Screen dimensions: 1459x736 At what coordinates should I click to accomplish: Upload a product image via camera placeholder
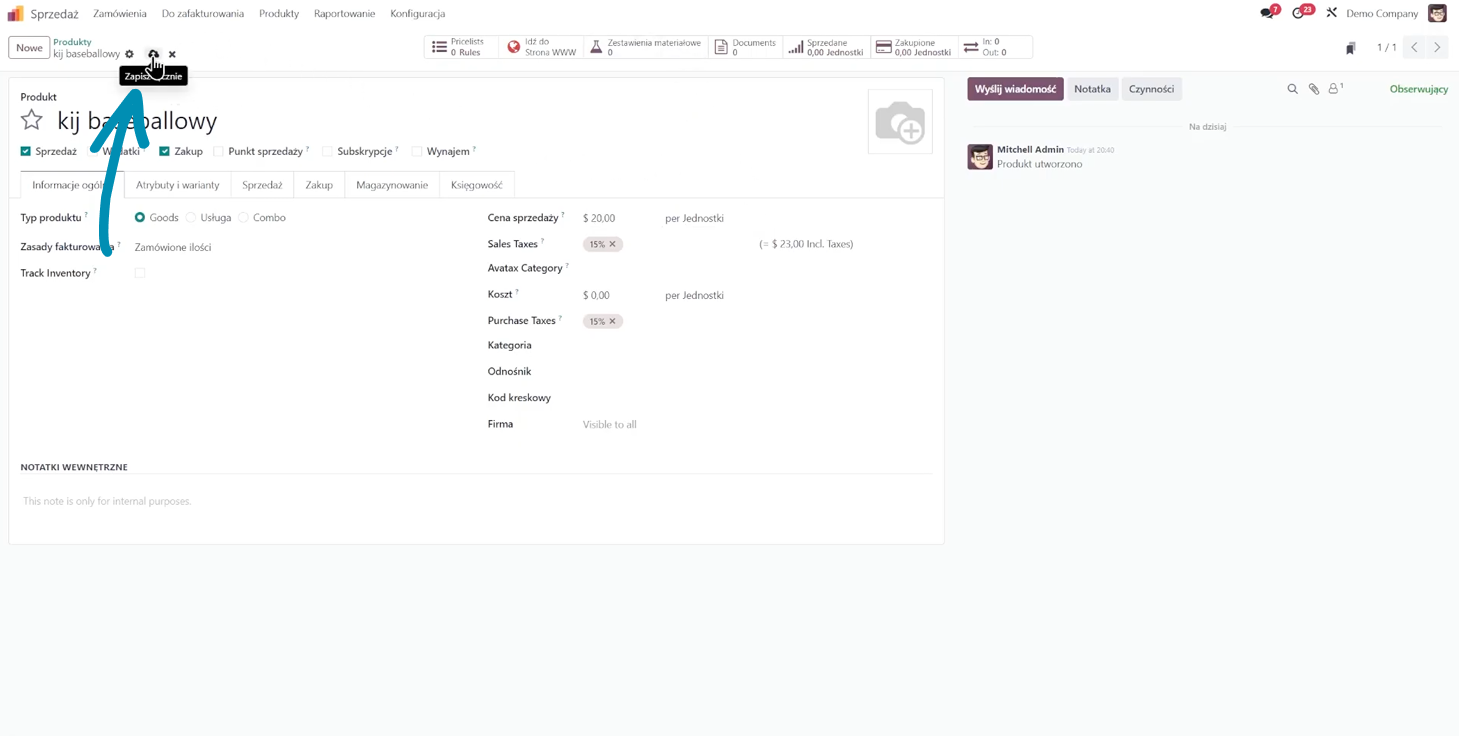coord(900,122)
